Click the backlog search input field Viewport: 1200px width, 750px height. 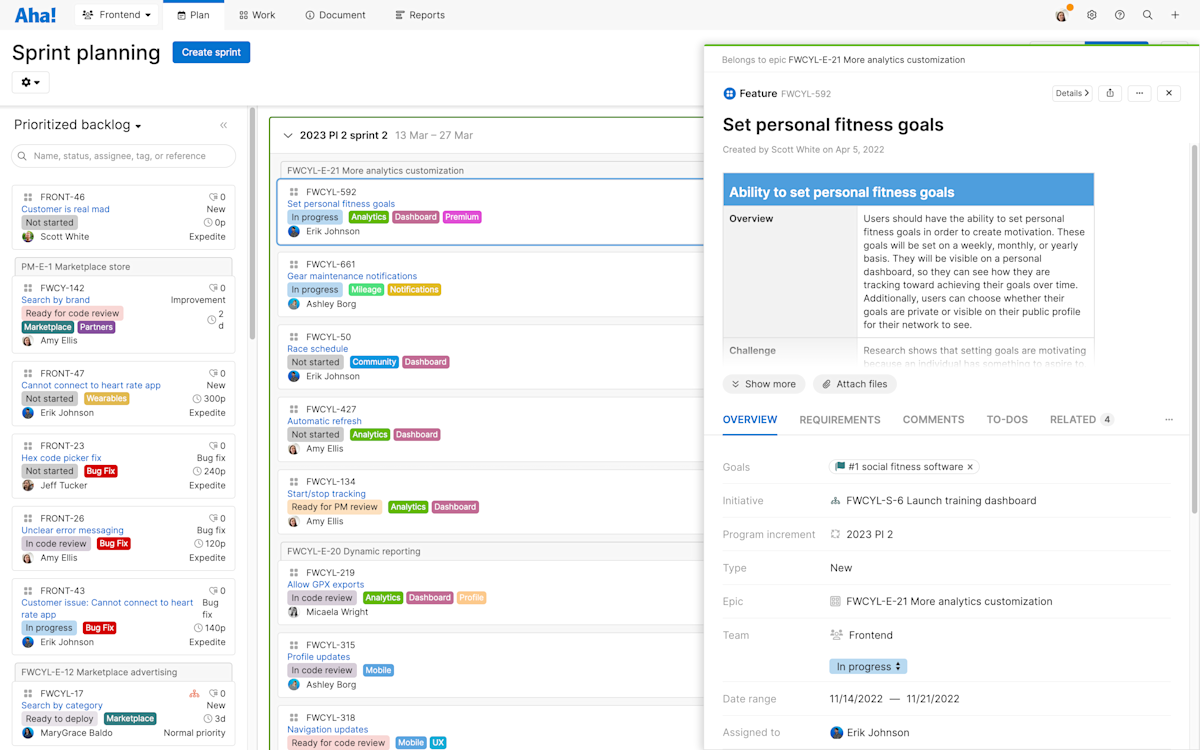point(122,156)
